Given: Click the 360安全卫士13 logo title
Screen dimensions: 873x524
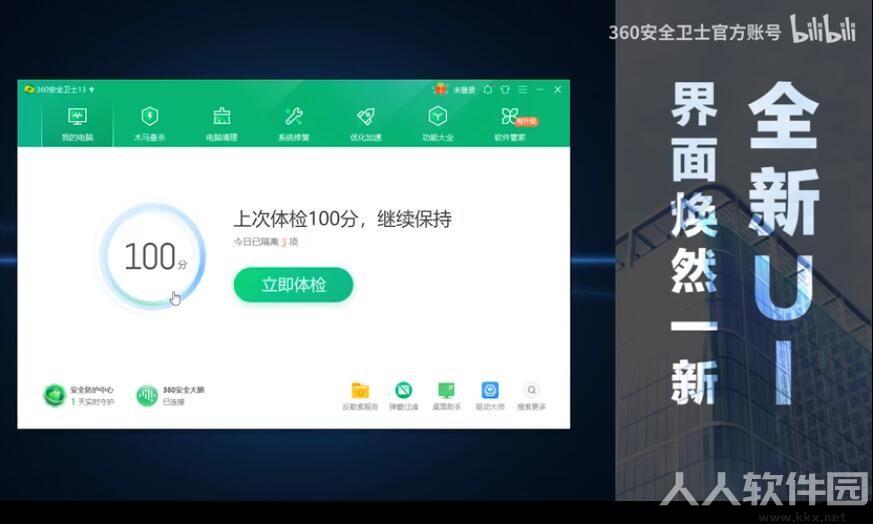Looking at the screenshot, I should pos(56,89).
